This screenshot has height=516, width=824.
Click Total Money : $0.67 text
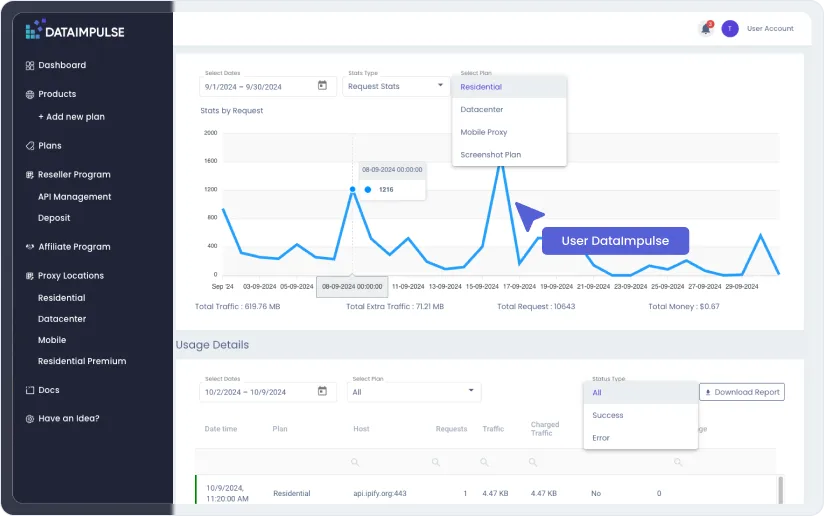click(x=684, y=306)
